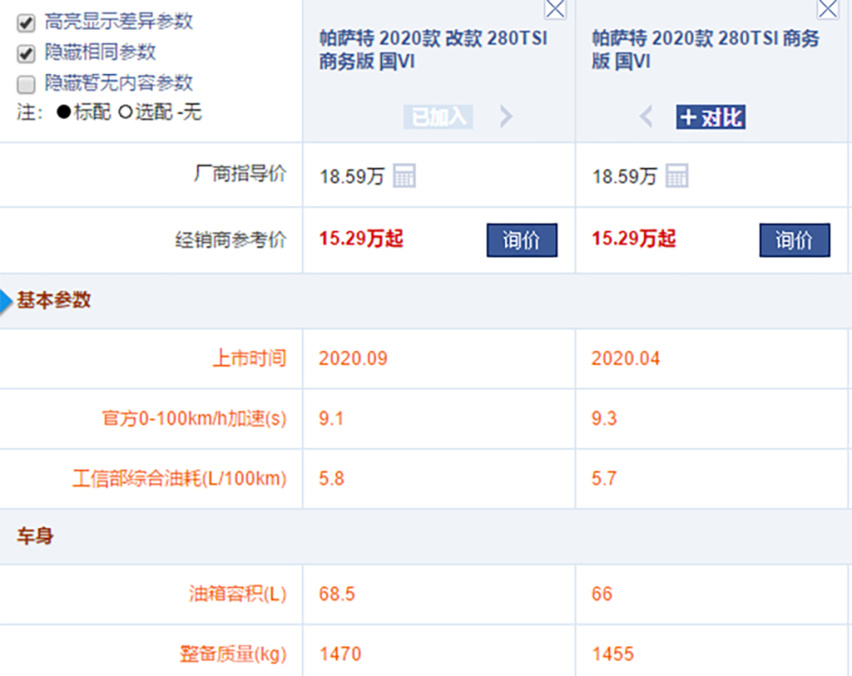Click 工信部综合油耗(L/100km) label

[x=179, y=478]
